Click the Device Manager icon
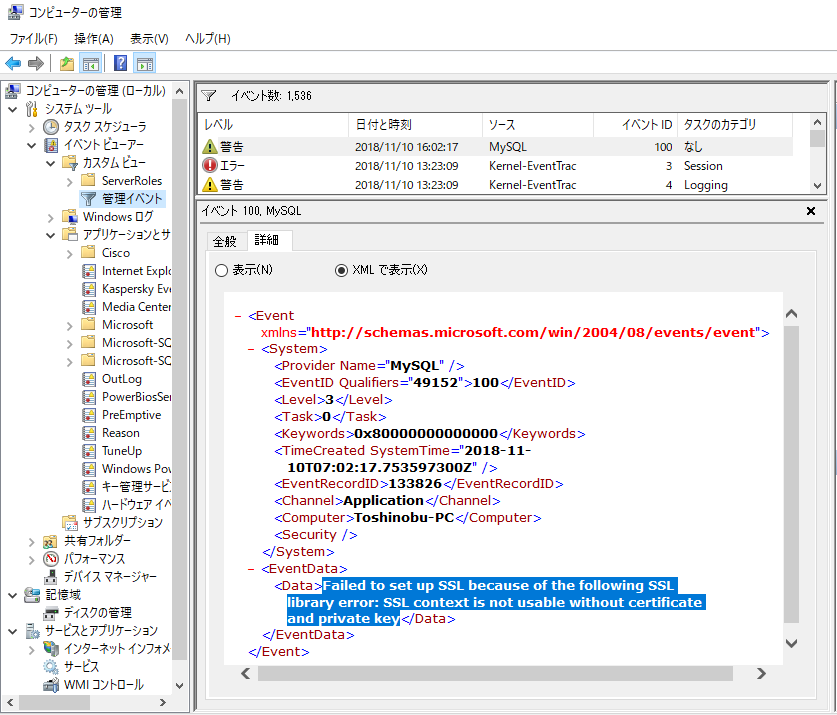This screenshot has height=715, width=837. pyautogui.click(x=51, y=577)
